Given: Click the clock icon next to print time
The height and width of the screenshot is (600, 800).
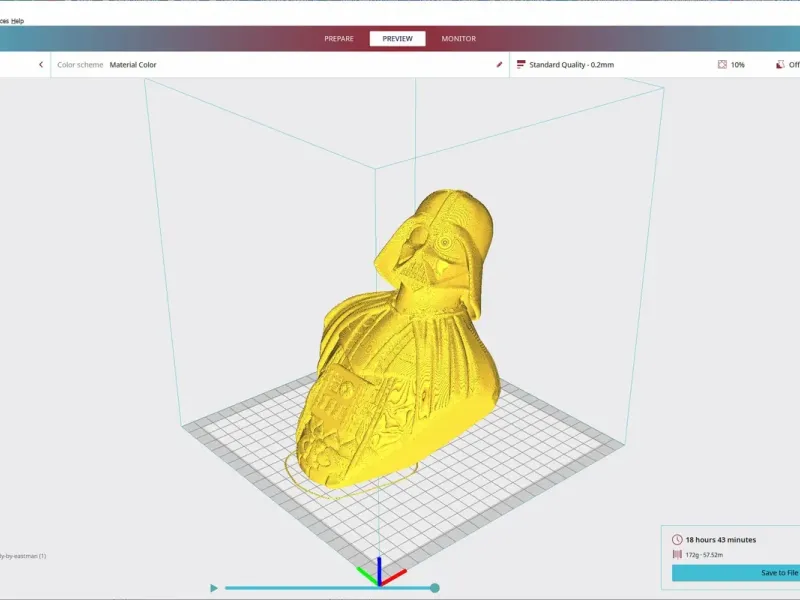Looking at the screenshot, I should click(x=677, y=540).
